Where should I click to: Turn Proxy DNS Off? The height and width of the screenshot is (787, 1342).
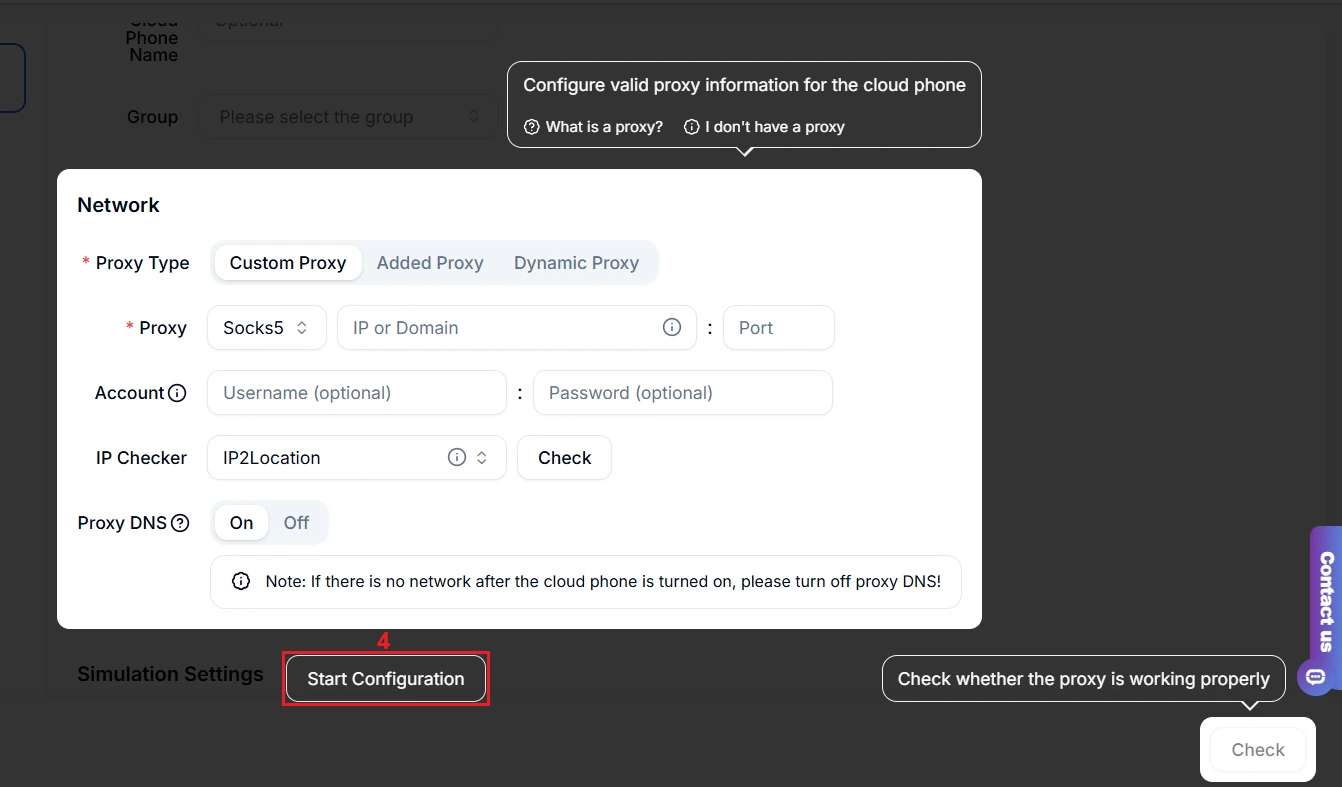pos(296,523)
